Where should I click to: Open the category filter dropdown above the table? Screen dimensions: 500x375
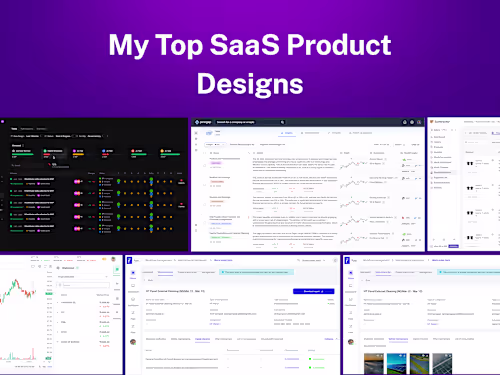[215, 144]
